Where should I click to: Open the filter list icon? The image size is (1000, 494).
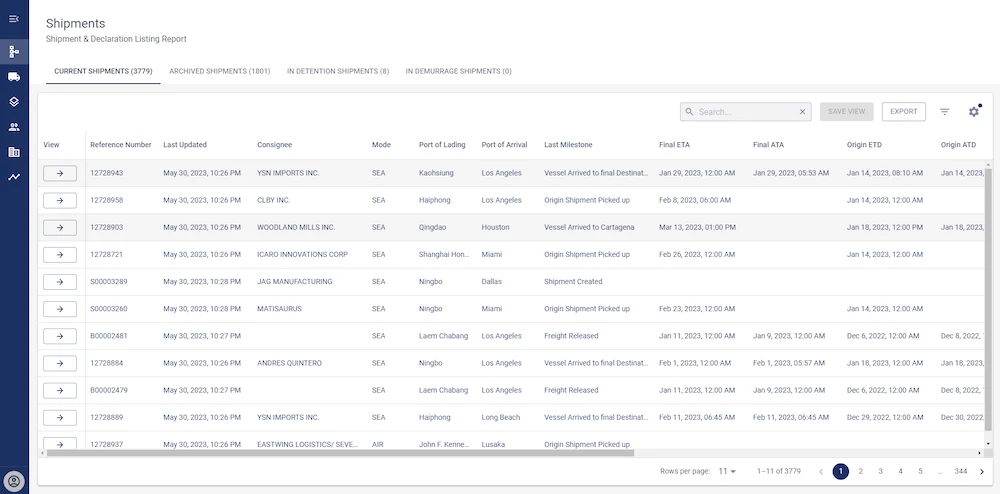(944, 112)
